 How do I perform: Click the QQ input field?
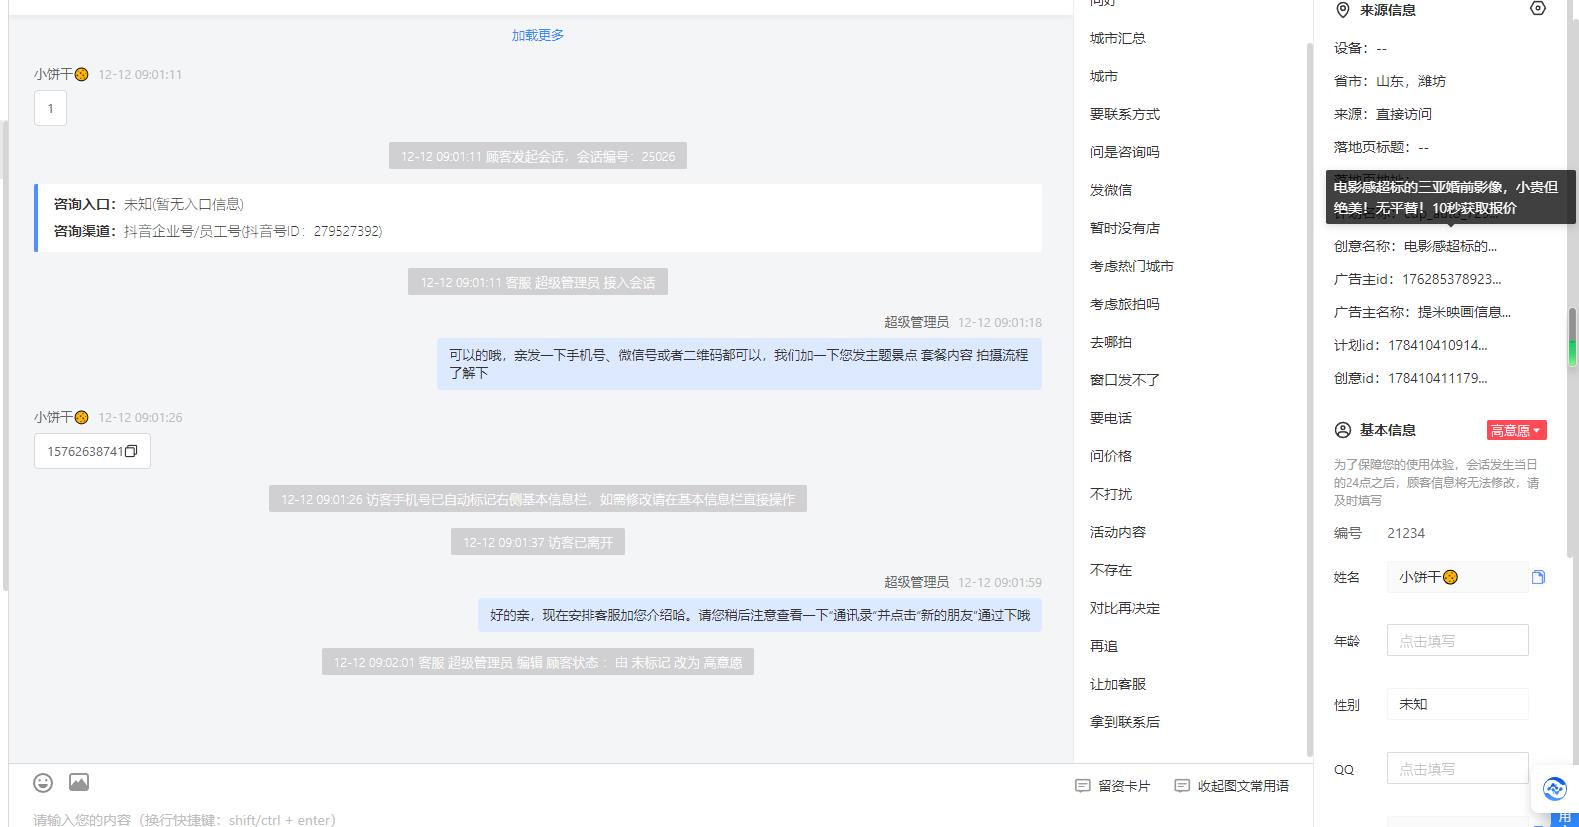pos(1457,768)
